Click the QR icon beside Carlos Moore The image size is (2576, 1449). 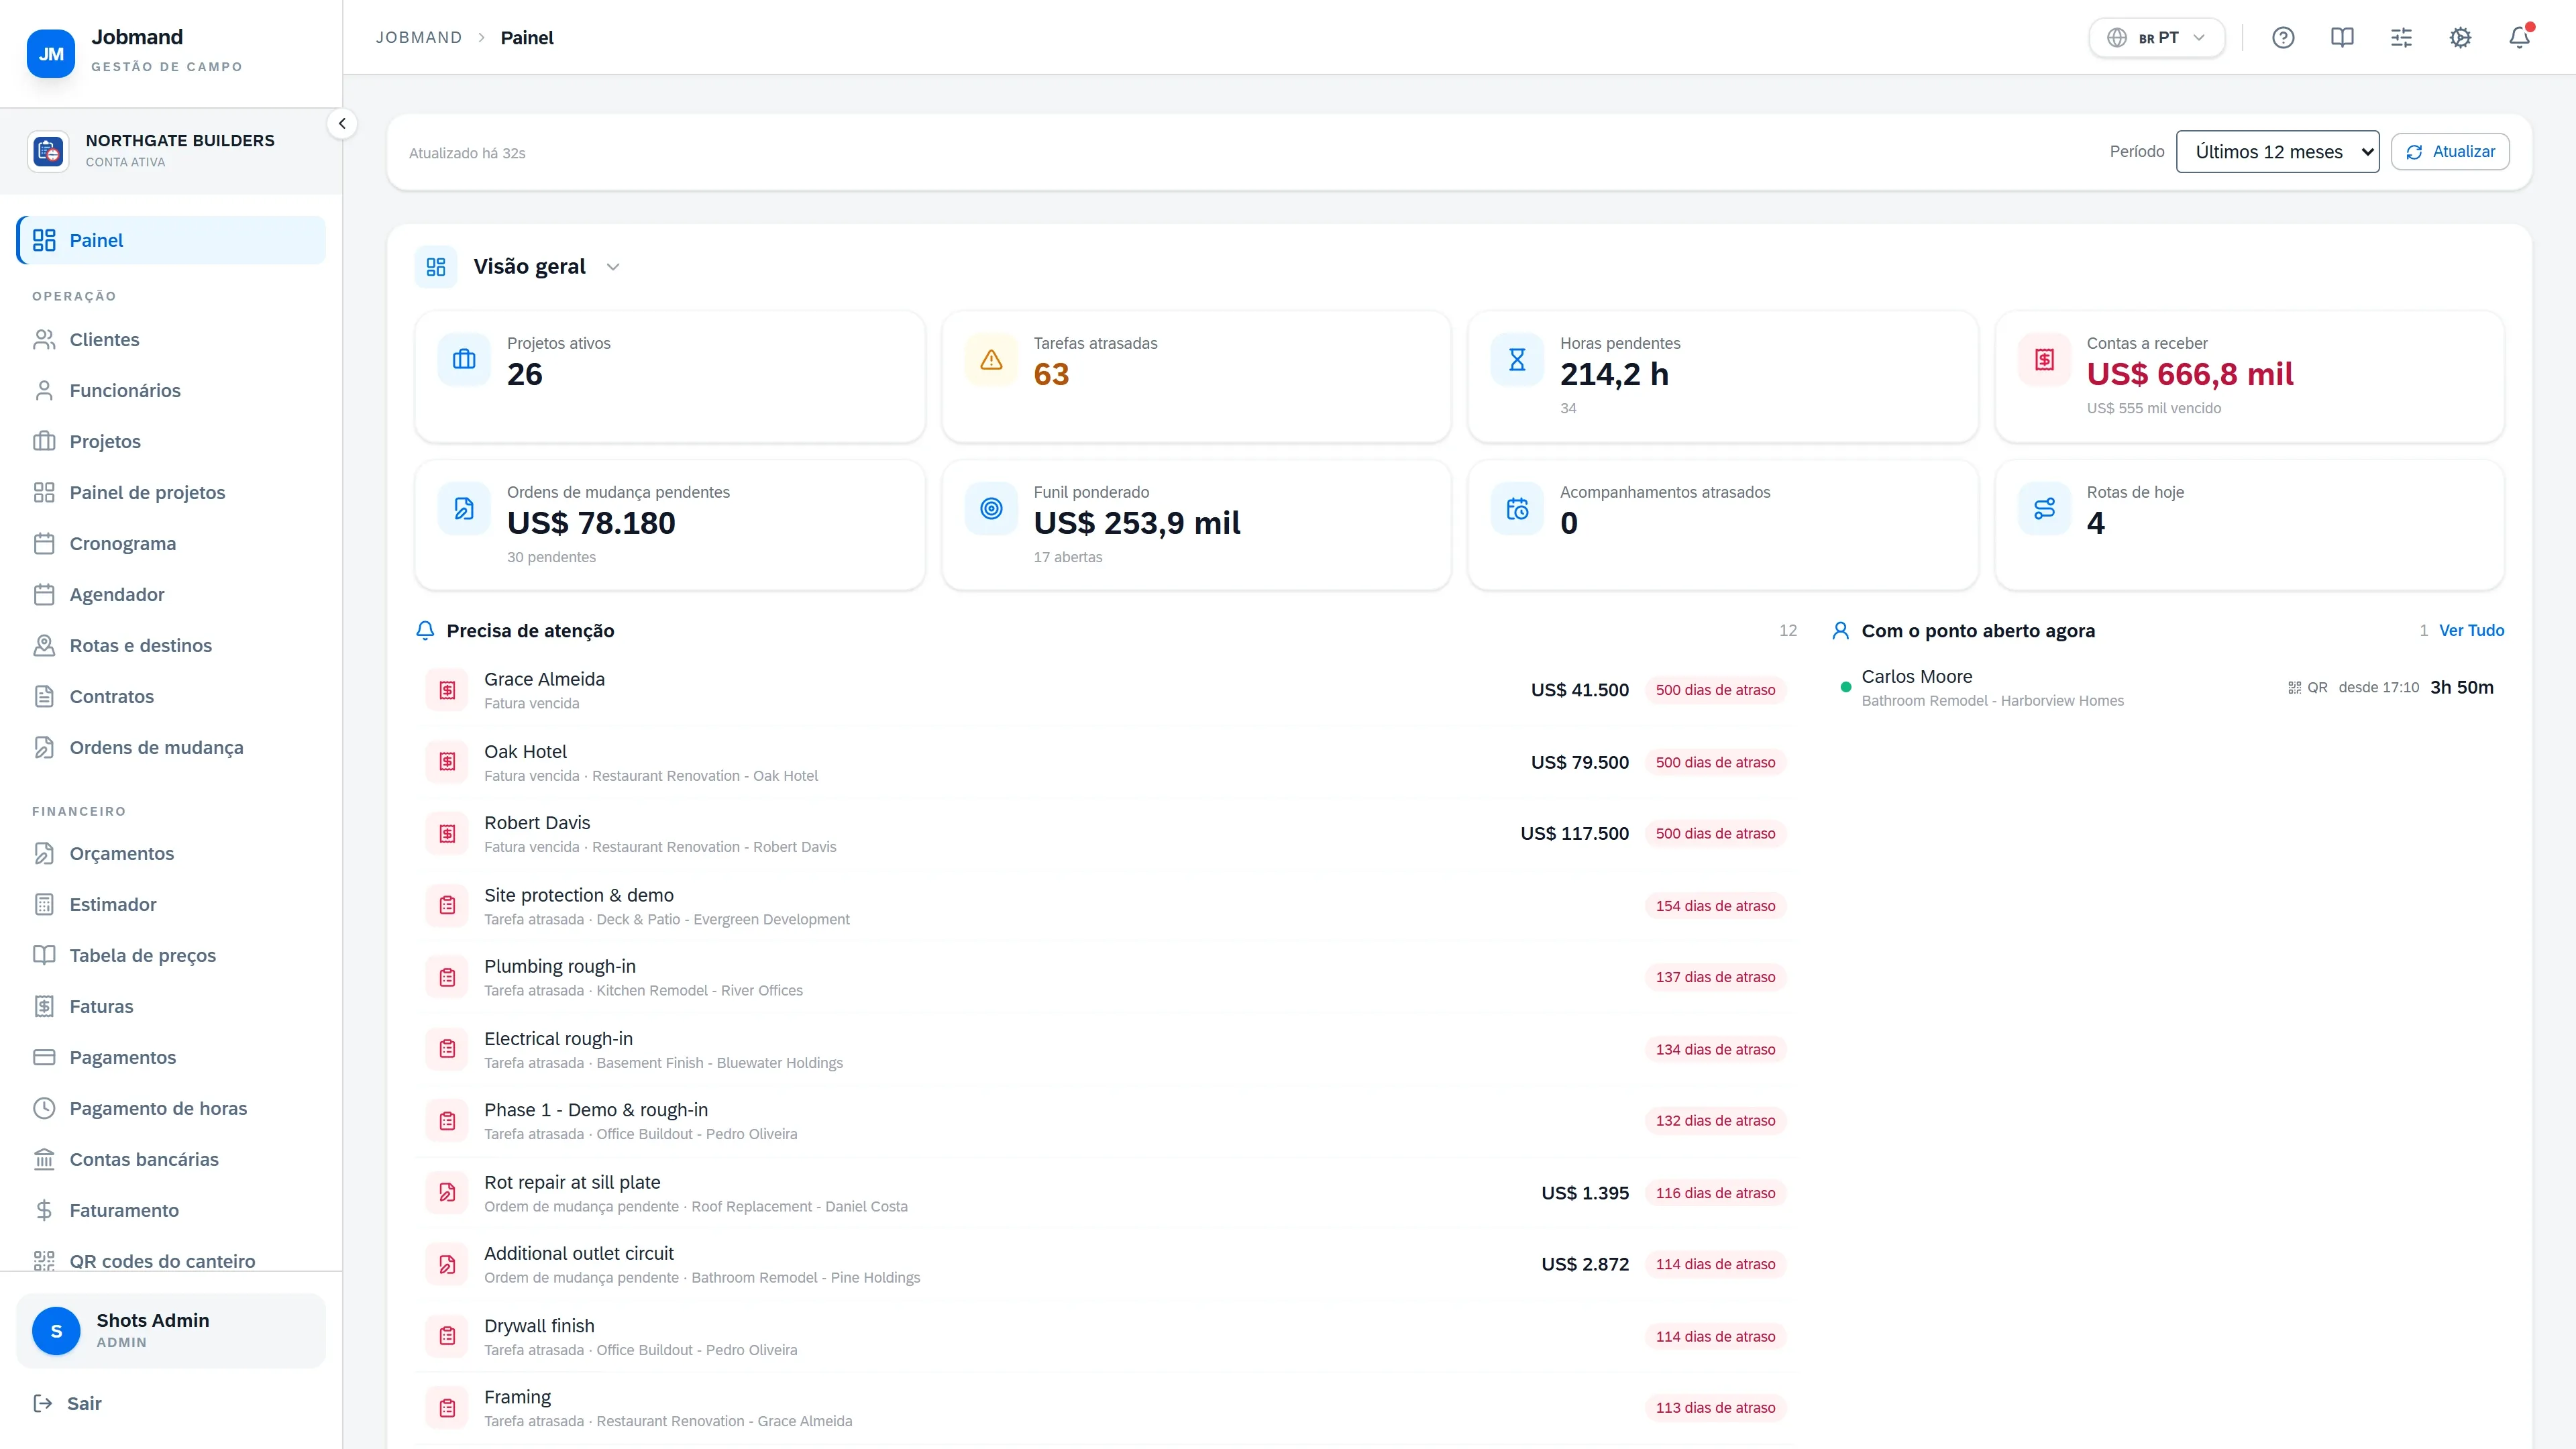[x=2294, y=688]
